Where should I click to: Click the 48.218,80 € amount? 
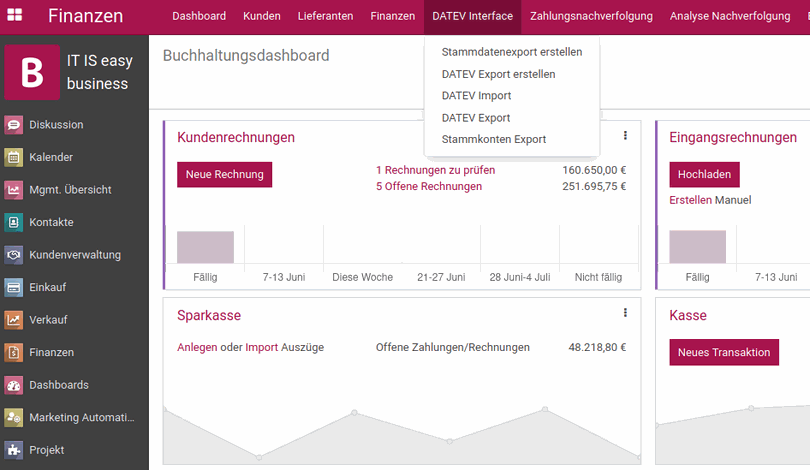[597, 347]
